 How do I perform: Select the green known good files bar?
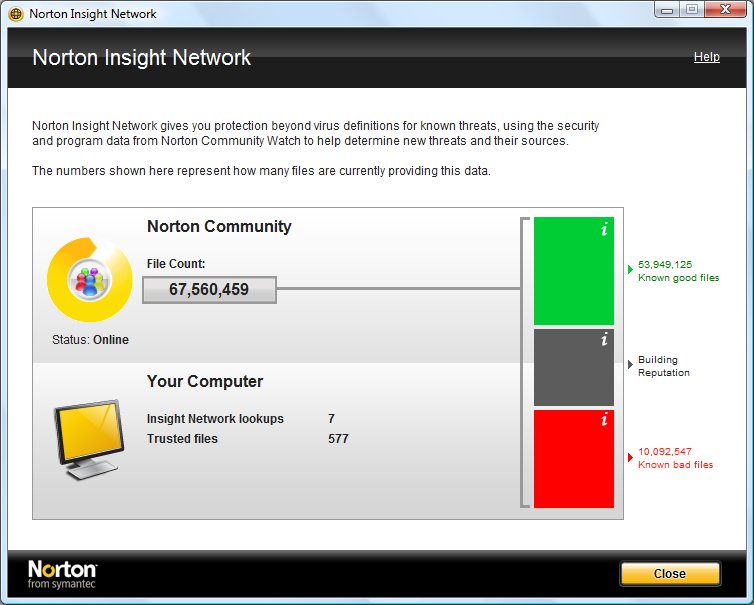[x=574, y=271]
